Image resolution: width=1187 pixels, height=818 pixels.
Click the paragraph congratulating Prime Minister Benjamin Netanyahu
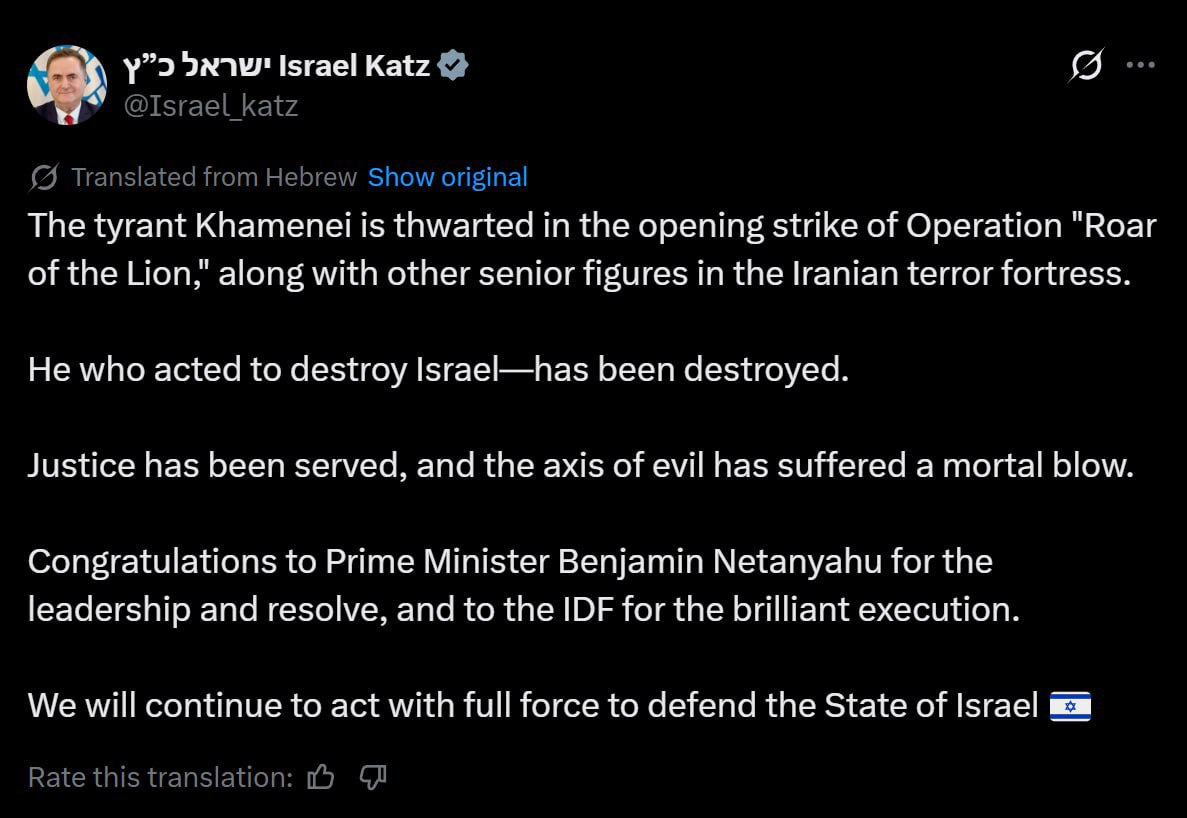[523, 586]
